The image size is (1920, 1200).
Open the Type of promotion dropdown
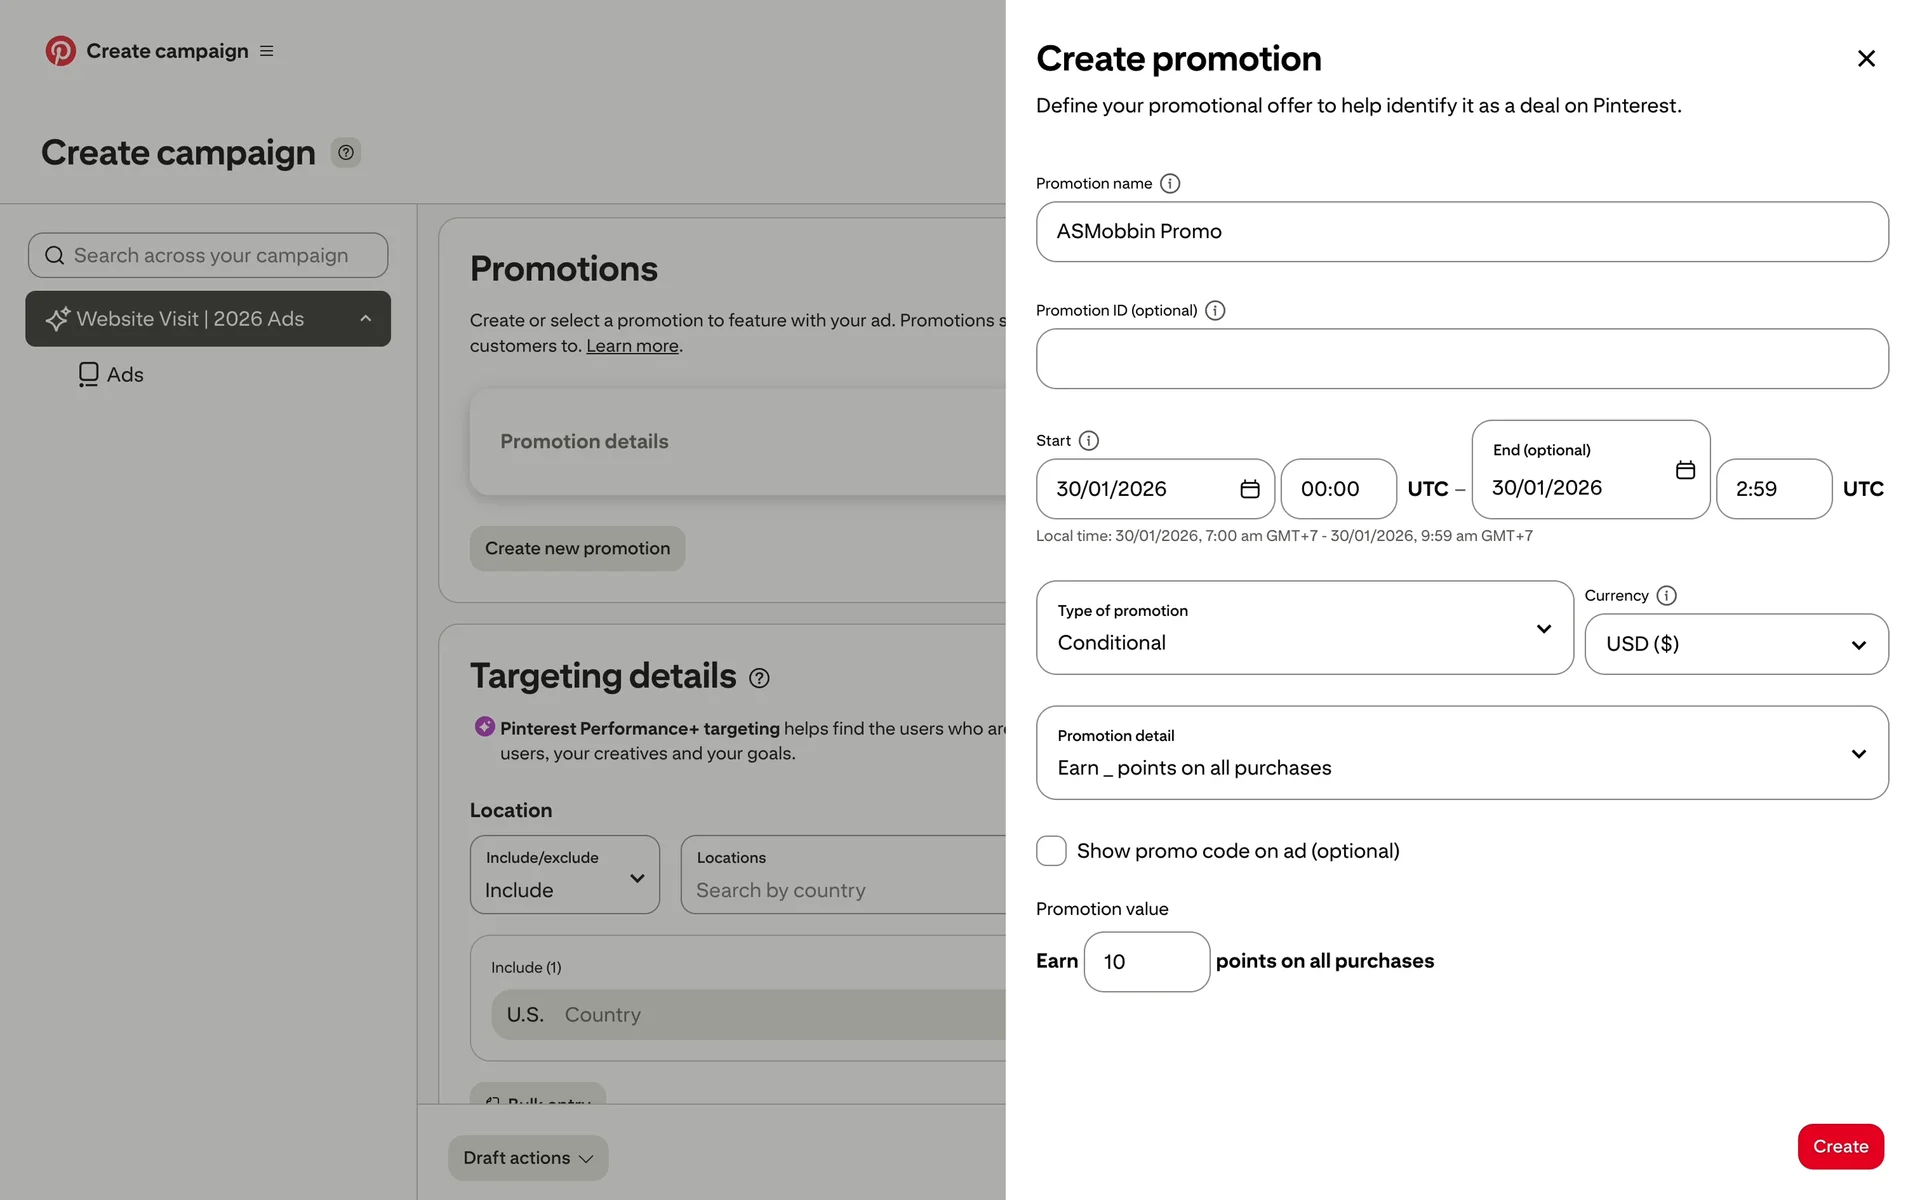point(1304,628)
